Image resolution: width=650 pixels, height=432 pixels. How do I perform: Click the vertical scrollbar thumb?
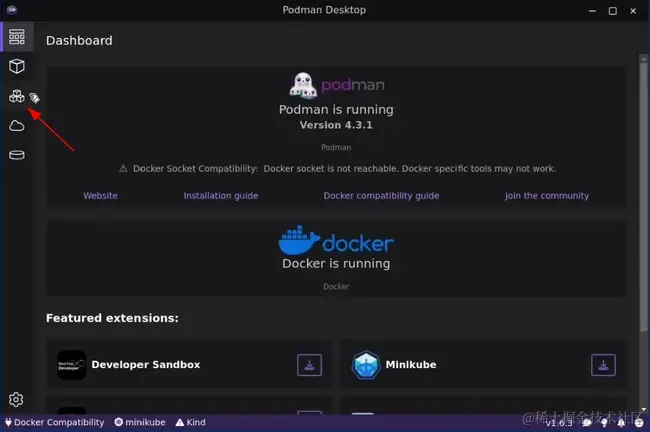(x=643, y=197)
